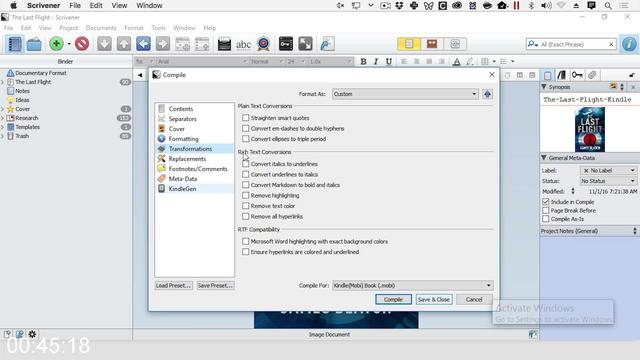Uncheck Include in Compile in Inspector

546,202
